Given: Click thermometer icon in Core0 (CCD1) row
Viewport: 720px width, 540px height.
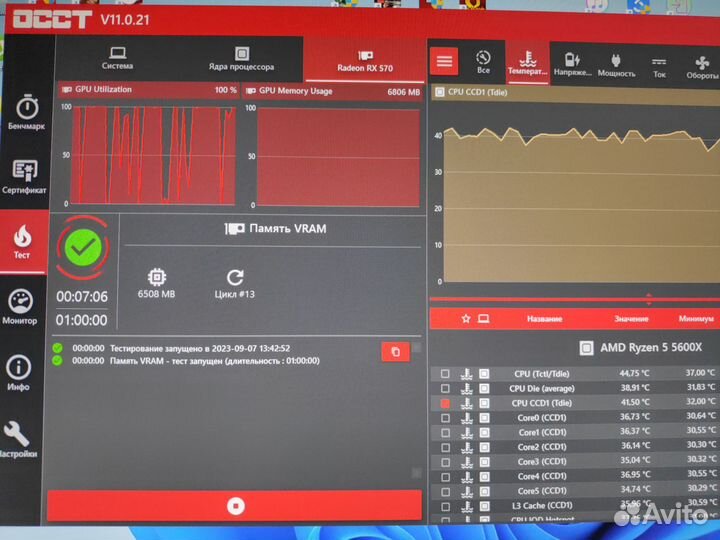Looking at the screenshot, I should [467, 418].
